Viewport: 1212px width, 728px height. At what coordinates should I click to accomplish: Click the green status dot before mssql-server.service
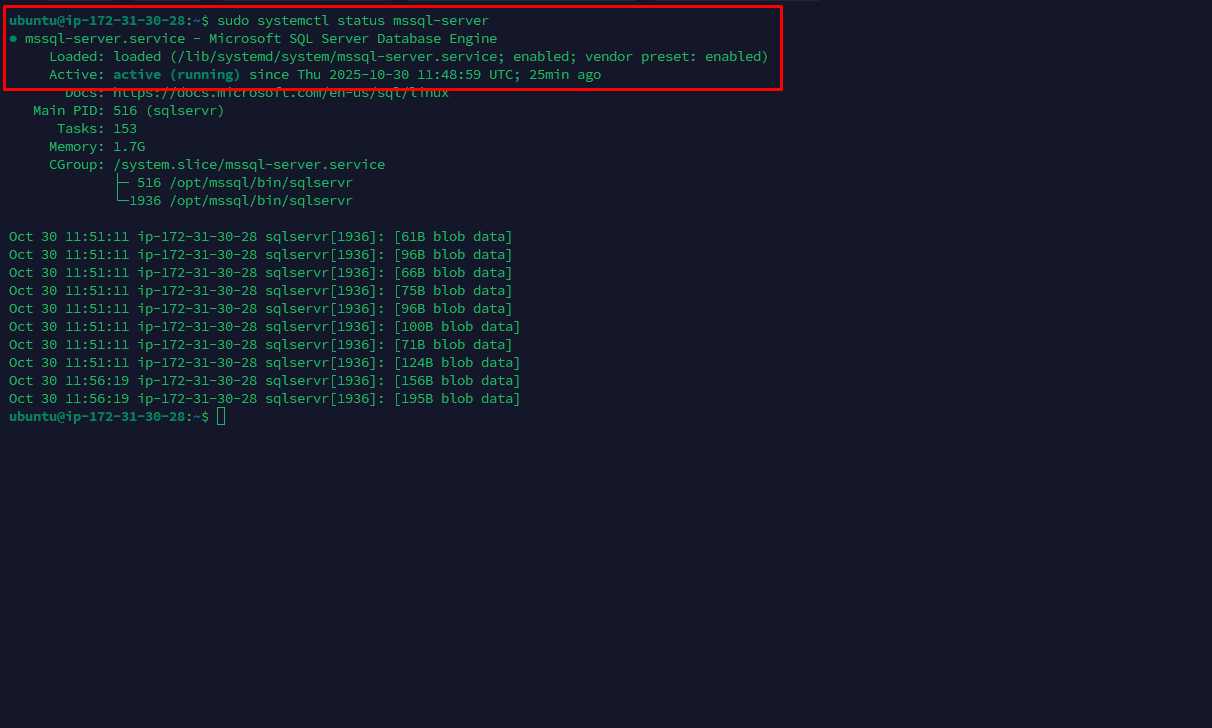tap(13, 39)
